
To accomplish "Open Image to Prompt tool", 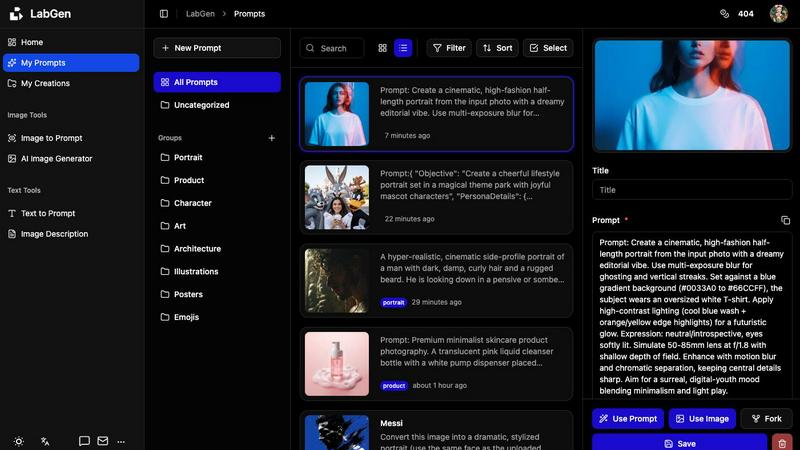I will 51,138.
